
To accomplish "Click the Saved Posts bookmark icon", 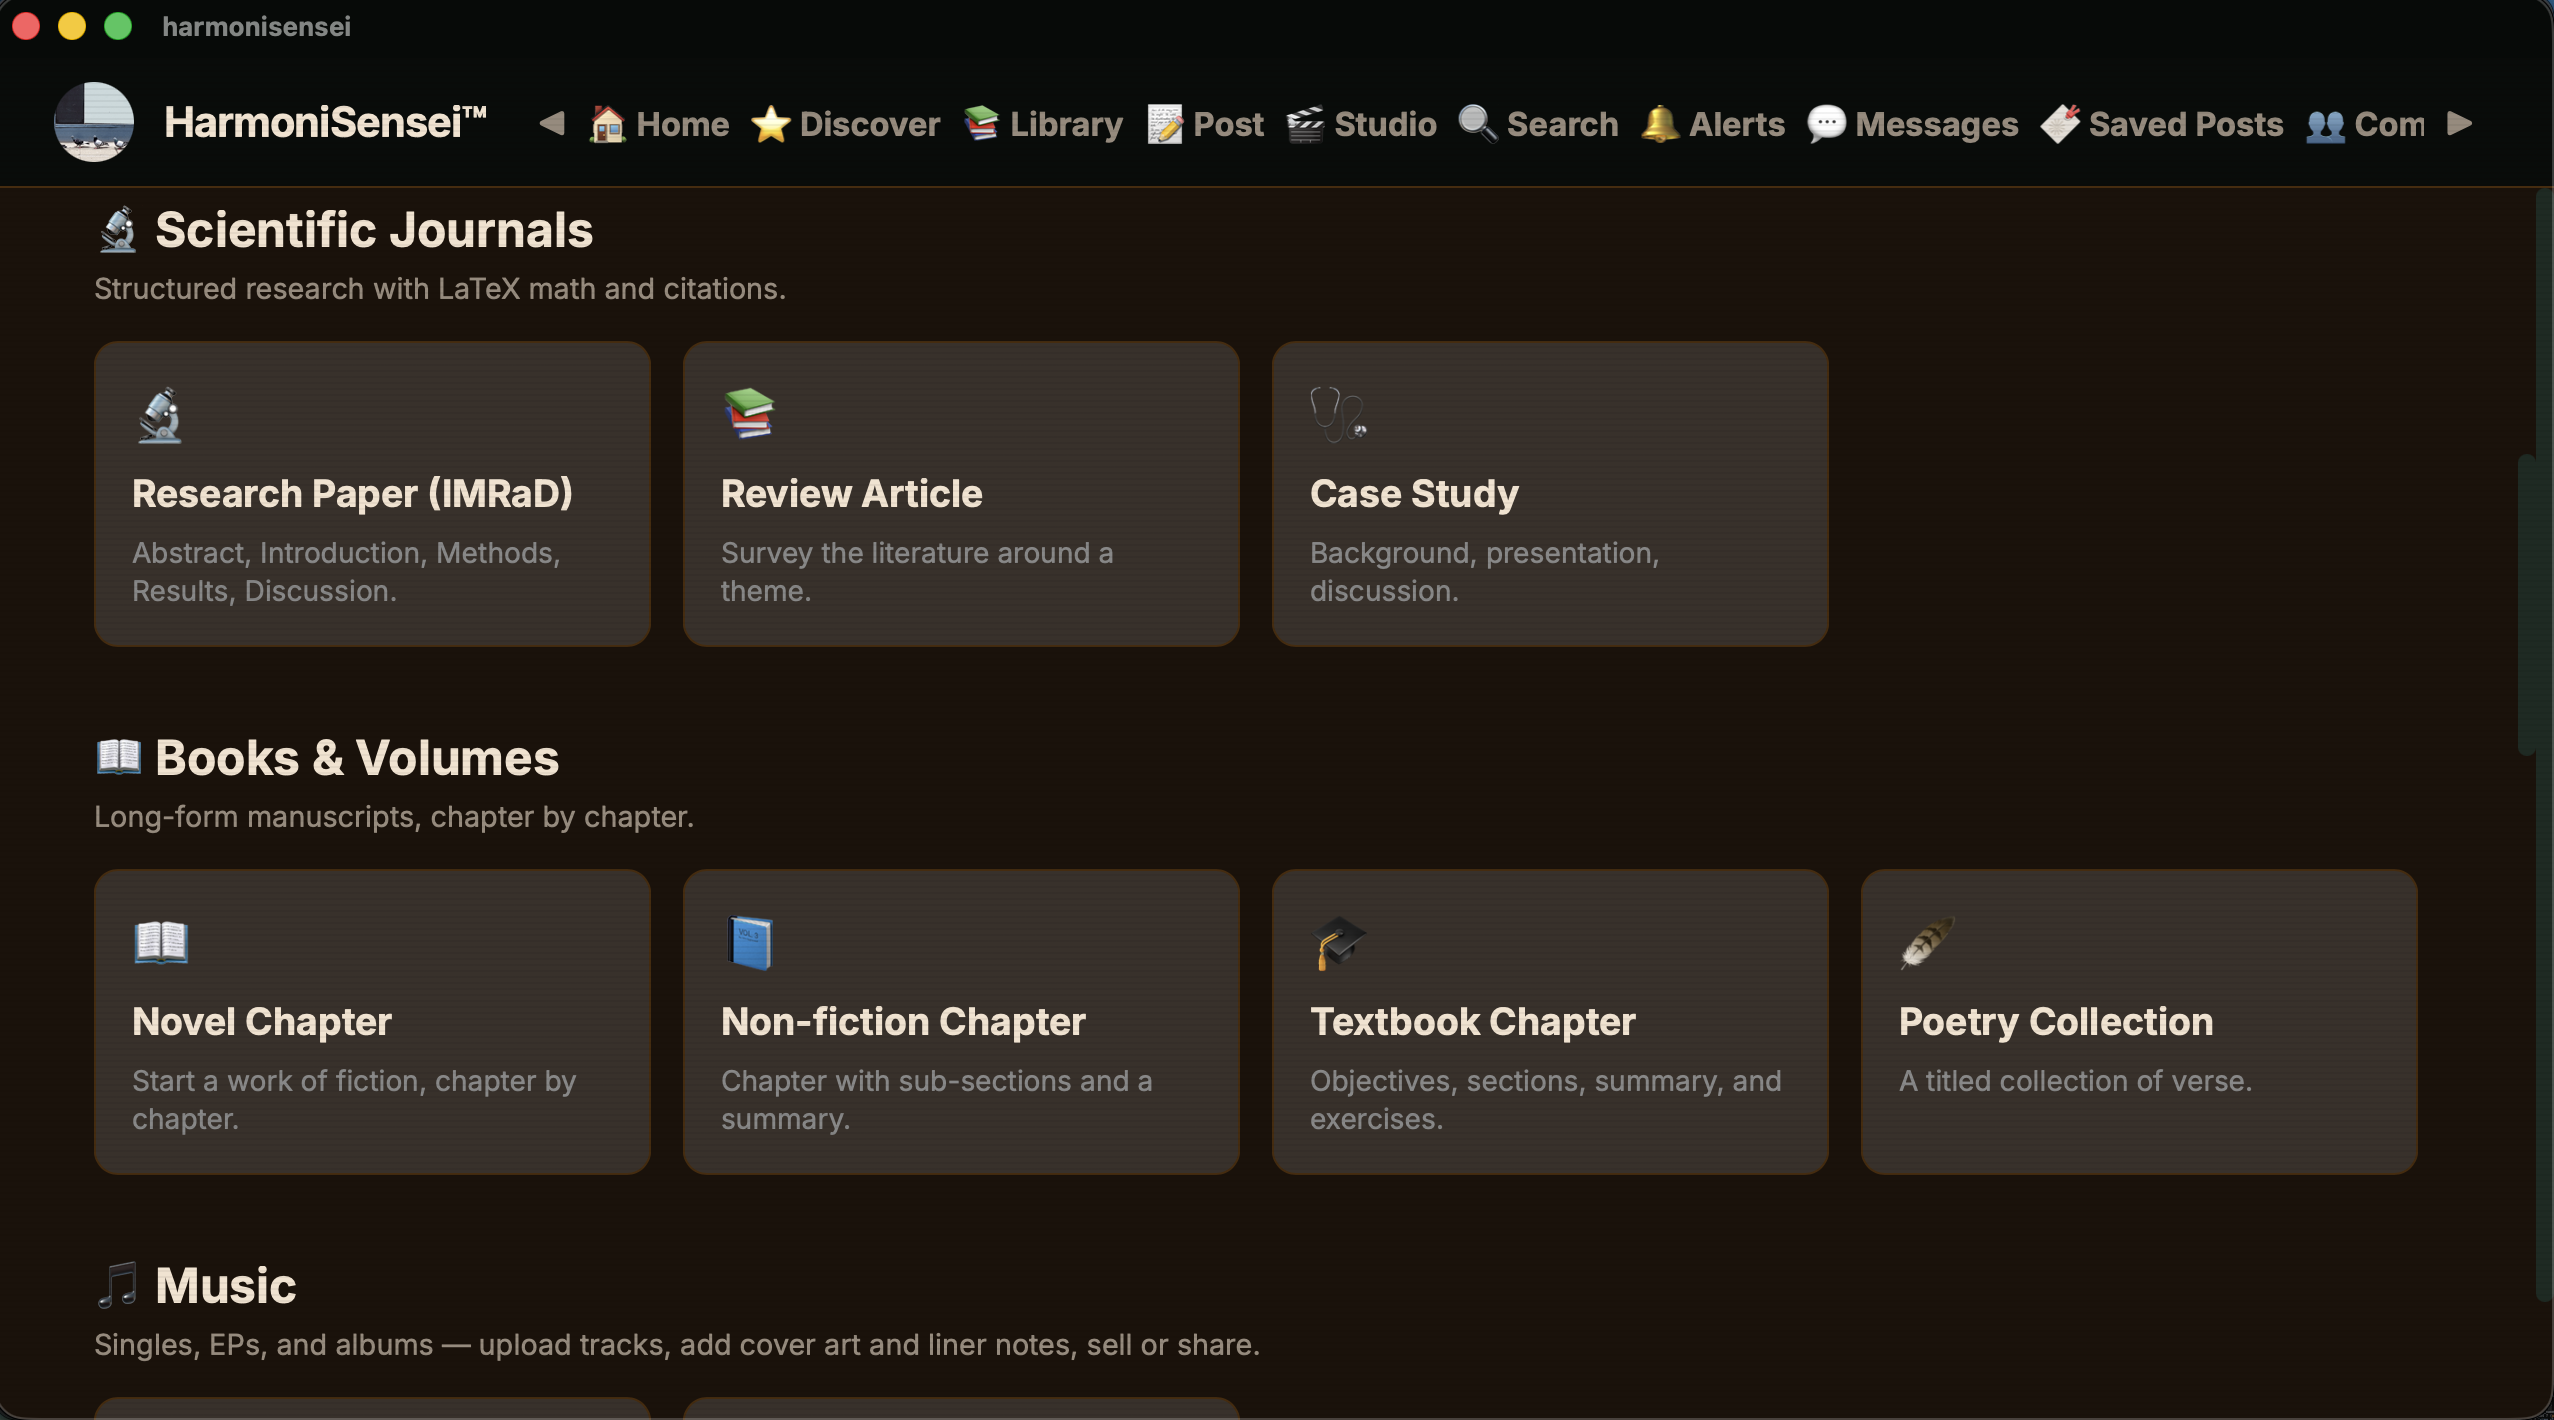I will tap(2060, 124).
